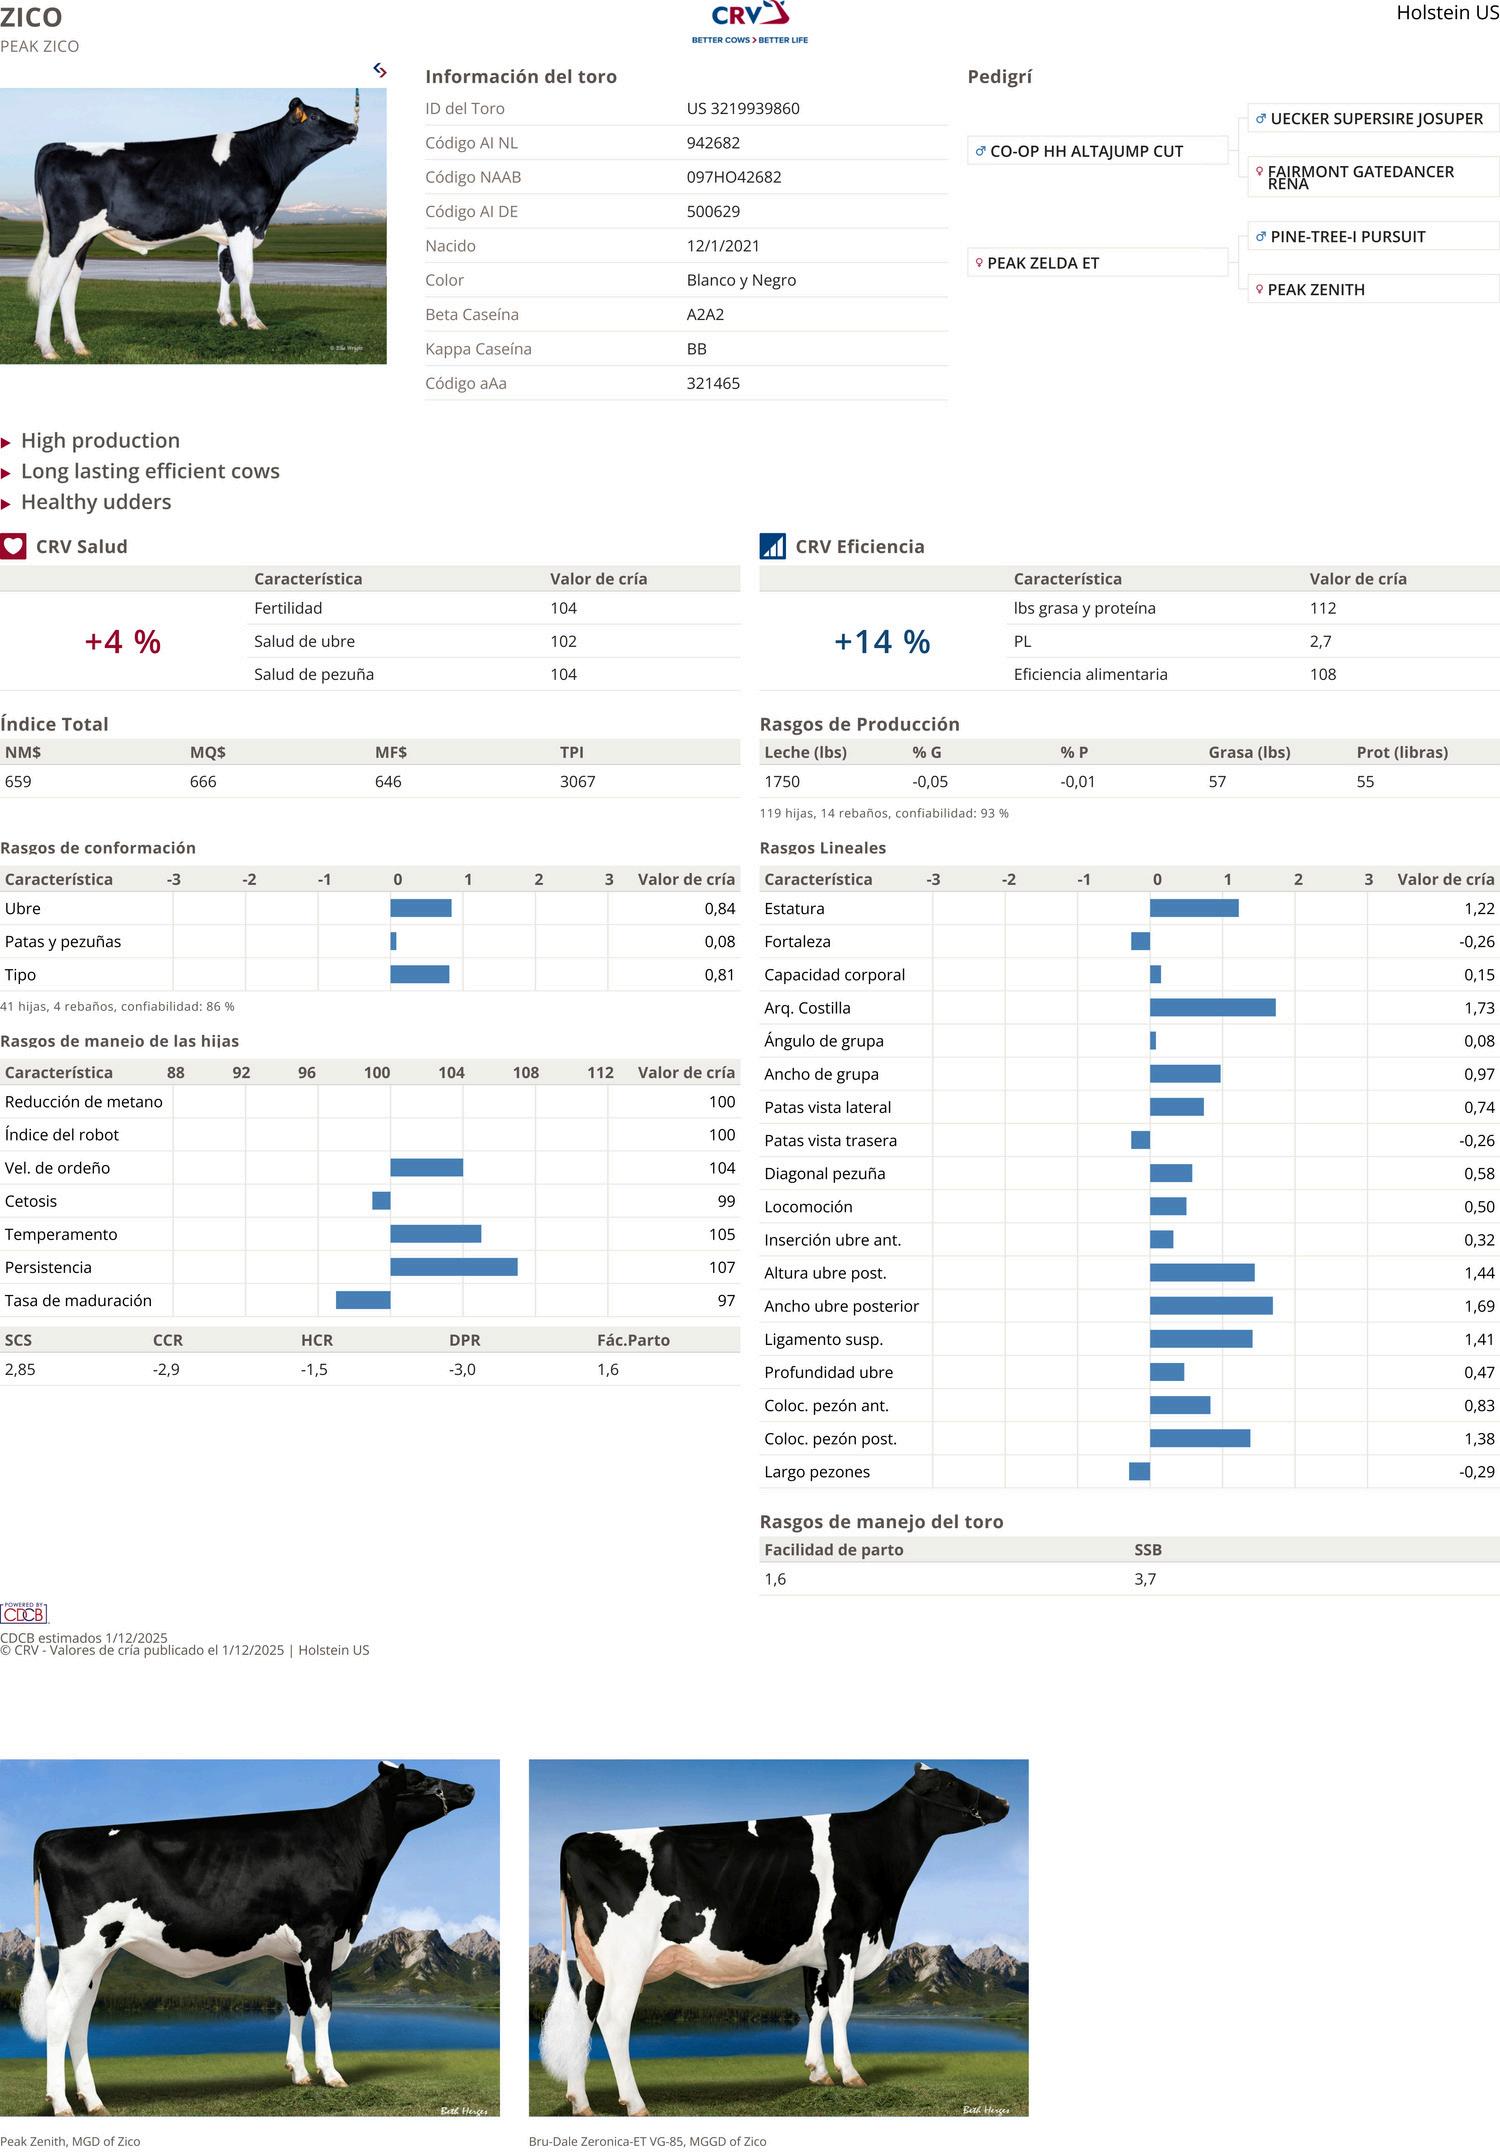Viewport: 1500px width, 2153px height.
Task: Open the main ZICO bull photo
Action: pos(193,226)
